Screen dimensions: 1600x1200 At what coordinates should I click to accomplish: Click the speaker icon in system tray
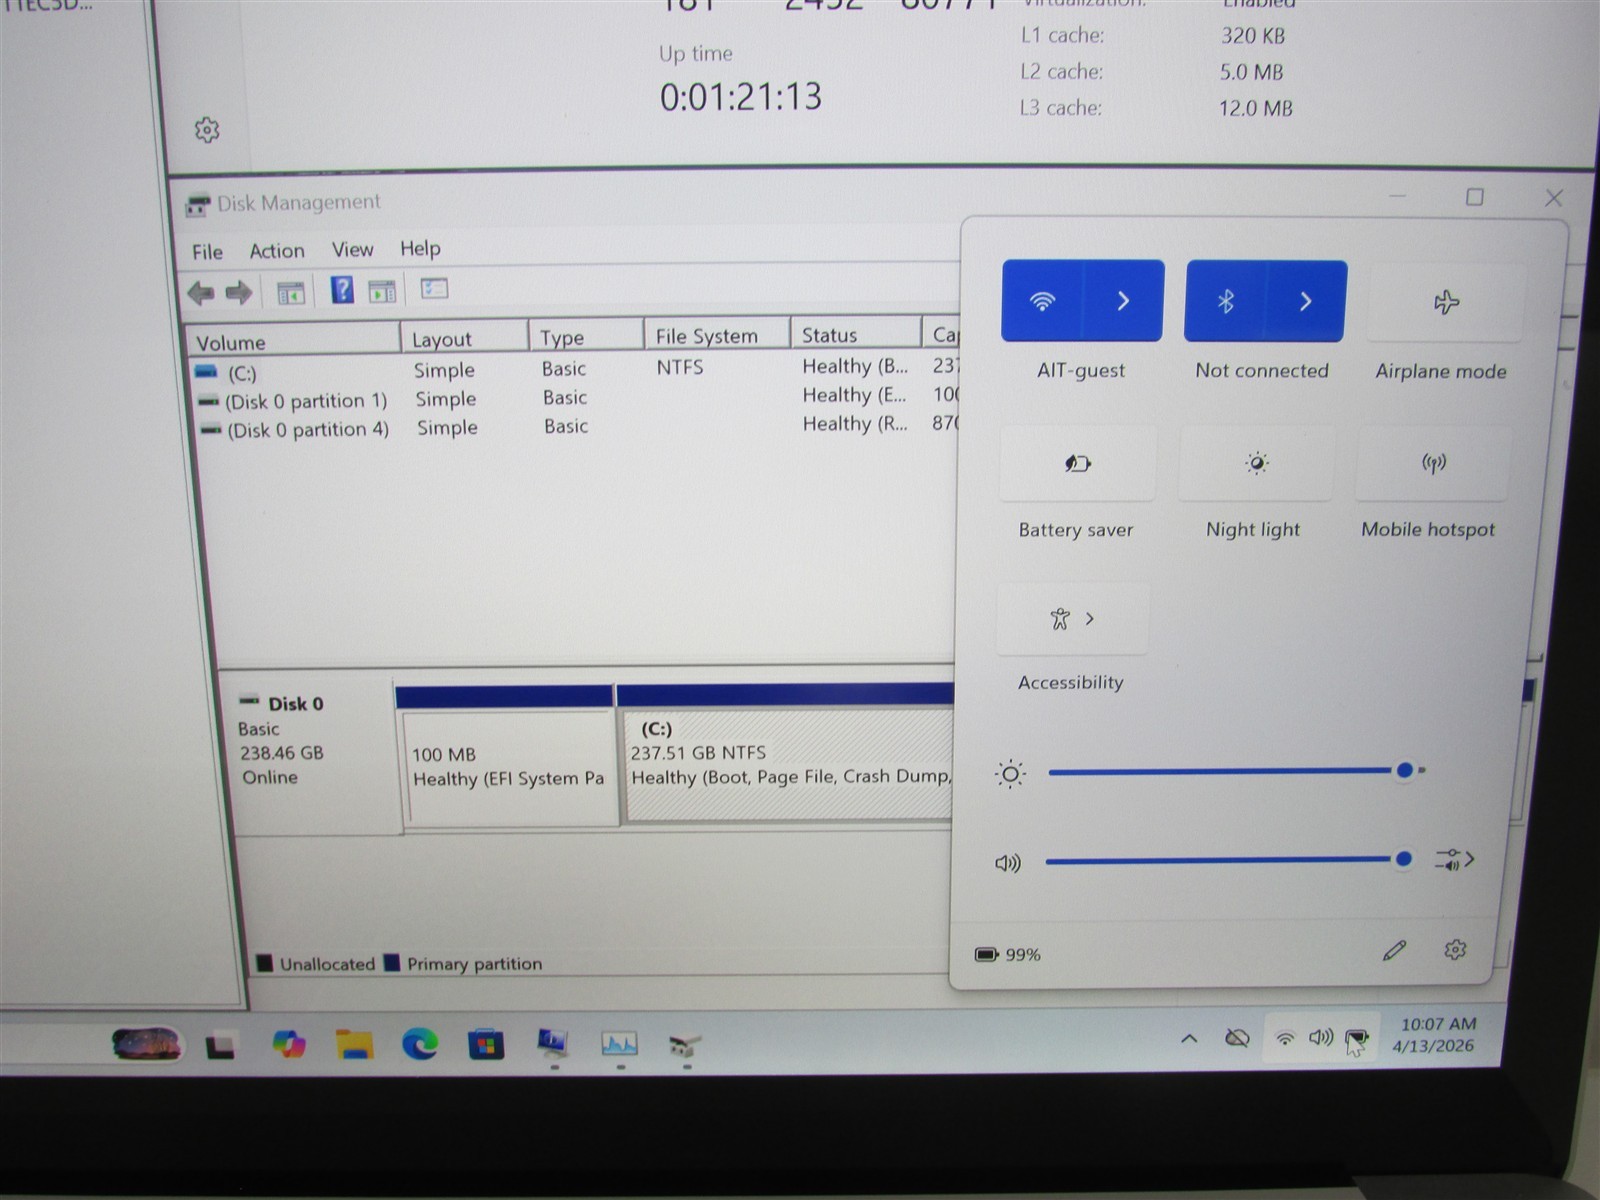tap(1321, 1038)
